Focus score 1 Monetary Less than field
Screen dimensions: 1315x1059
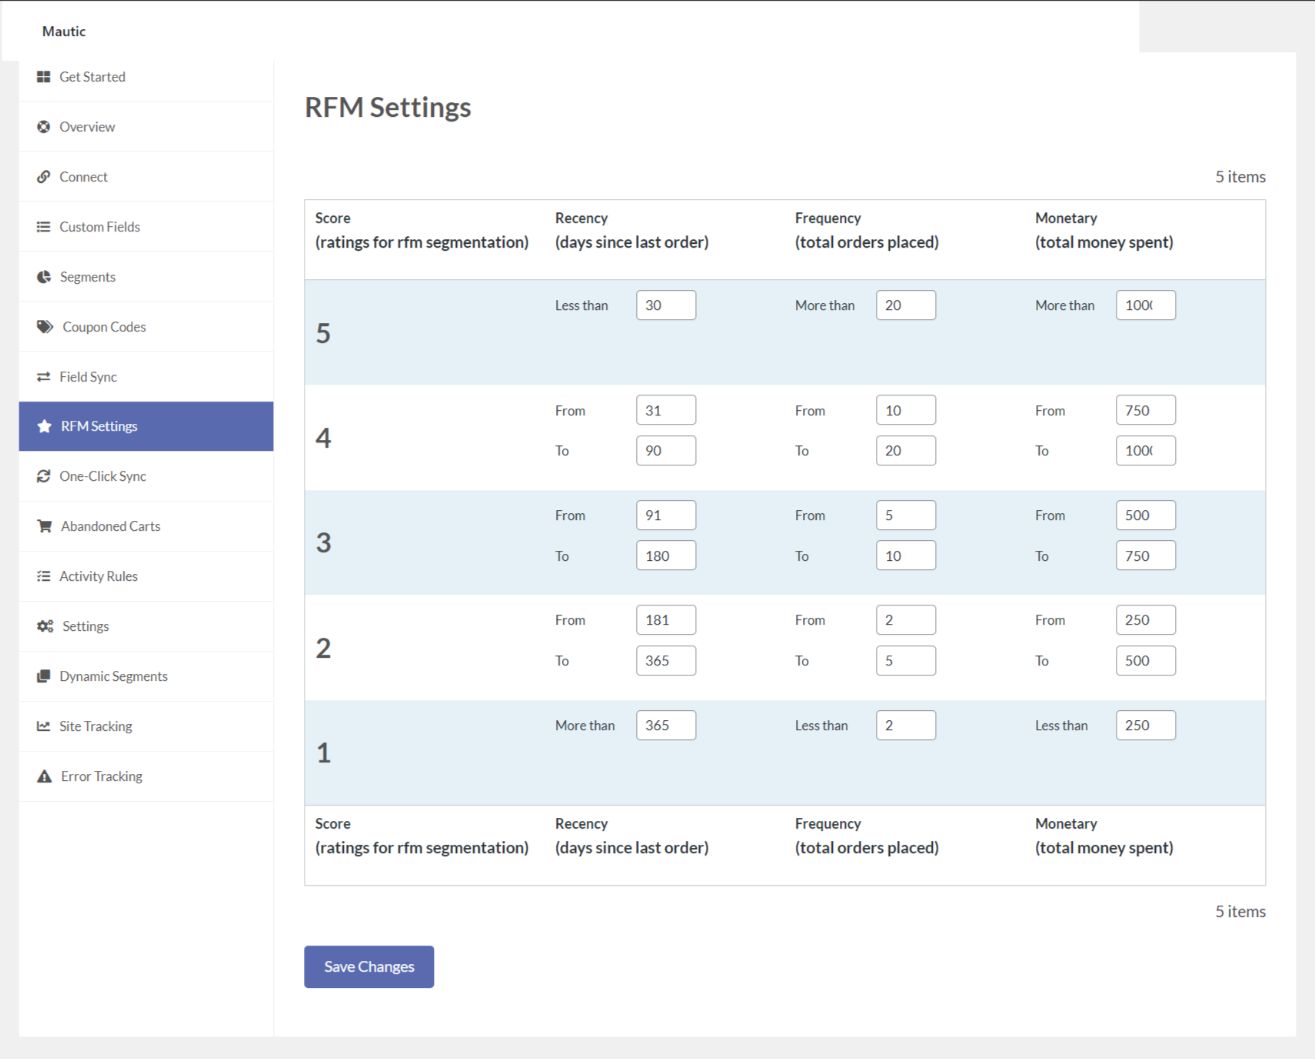[1146, 725]
